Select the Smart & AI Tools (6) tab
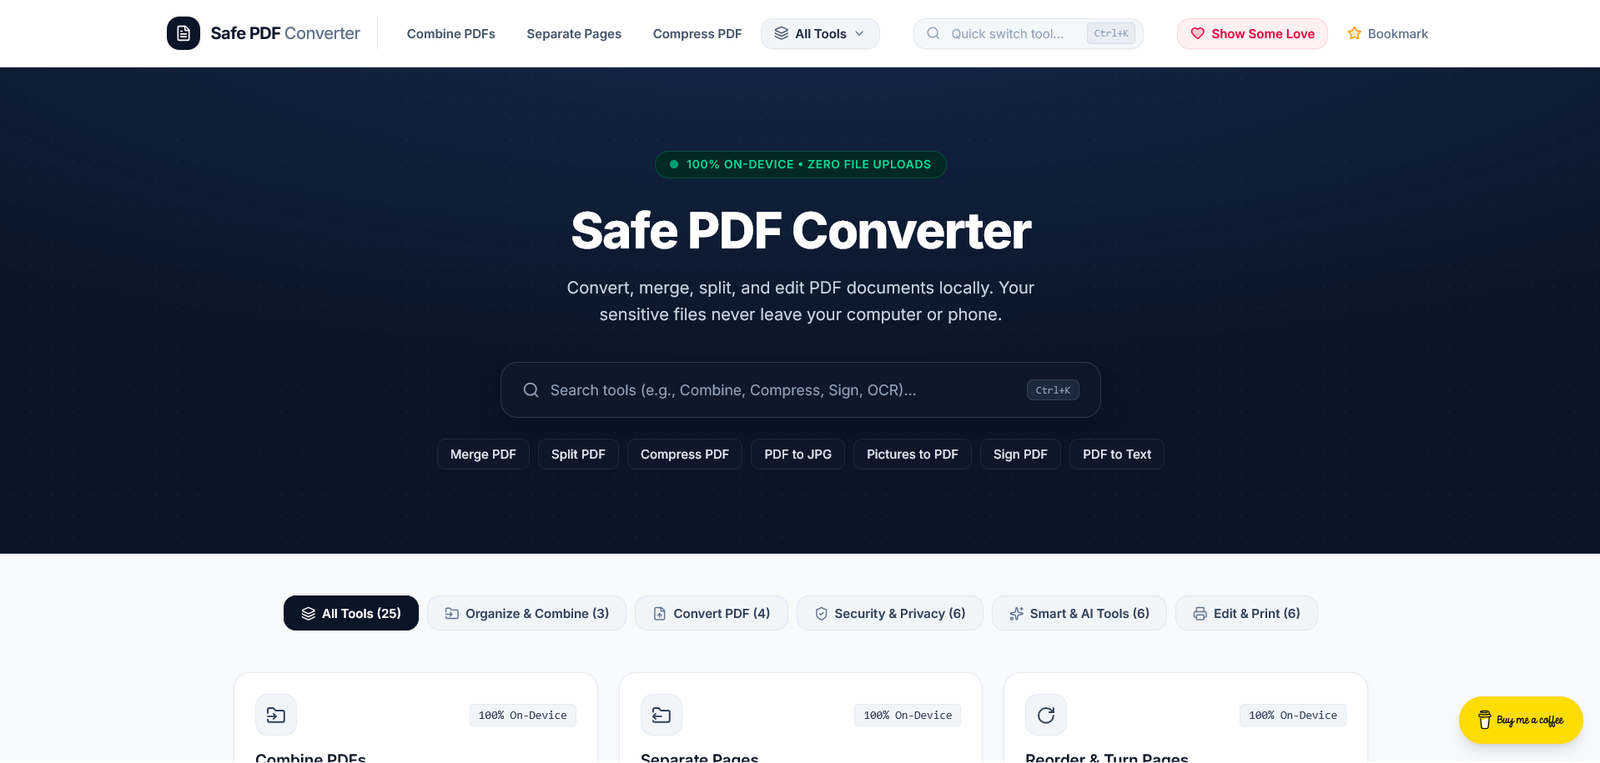 (x=1079, y=613)
